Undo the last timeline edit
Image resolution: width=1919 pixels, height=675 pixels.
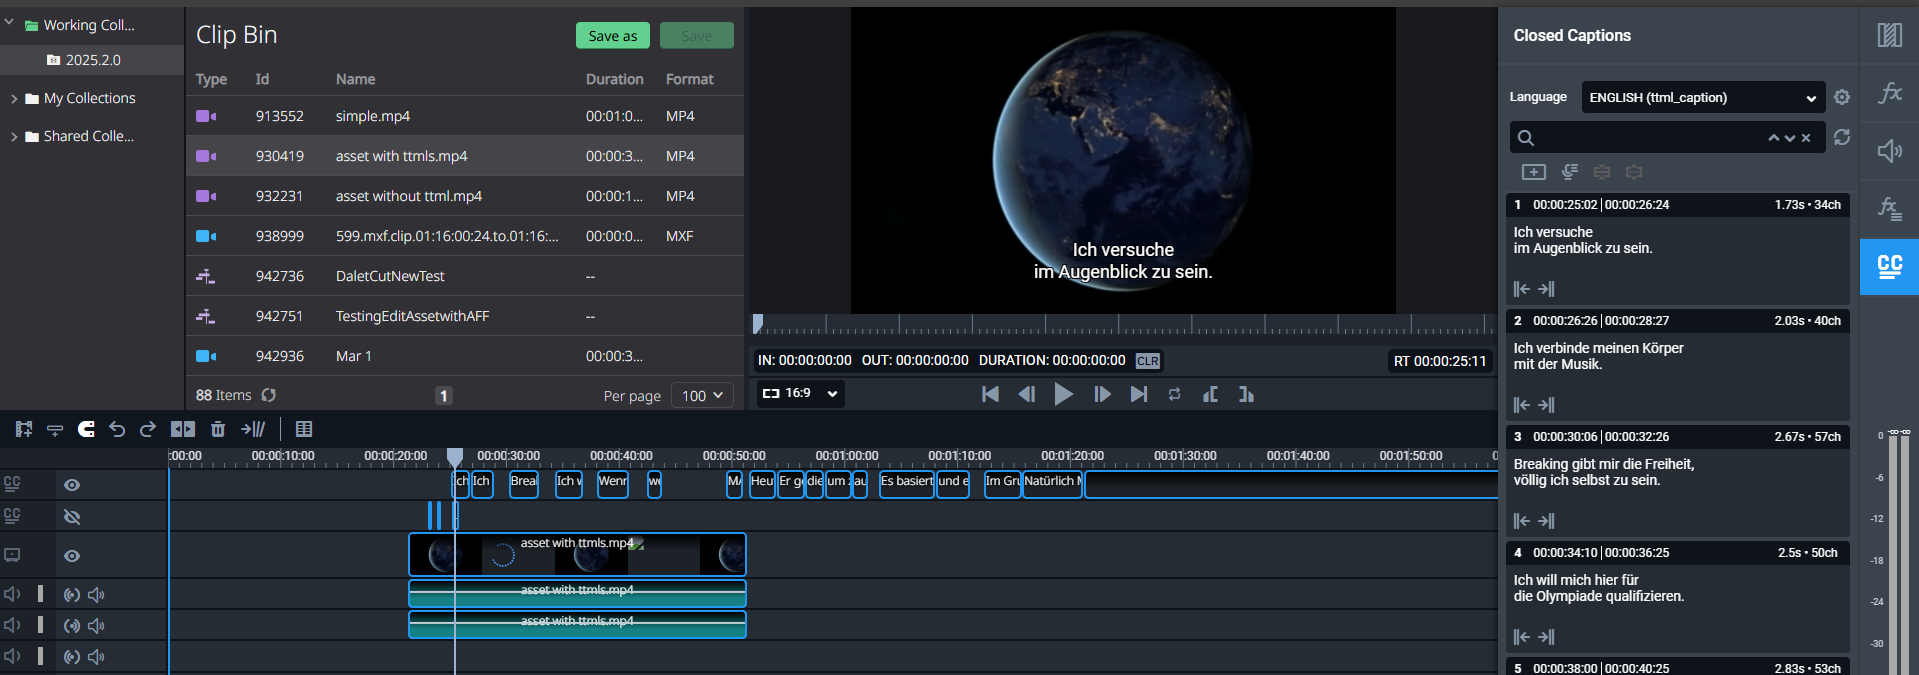coord(117,429)
